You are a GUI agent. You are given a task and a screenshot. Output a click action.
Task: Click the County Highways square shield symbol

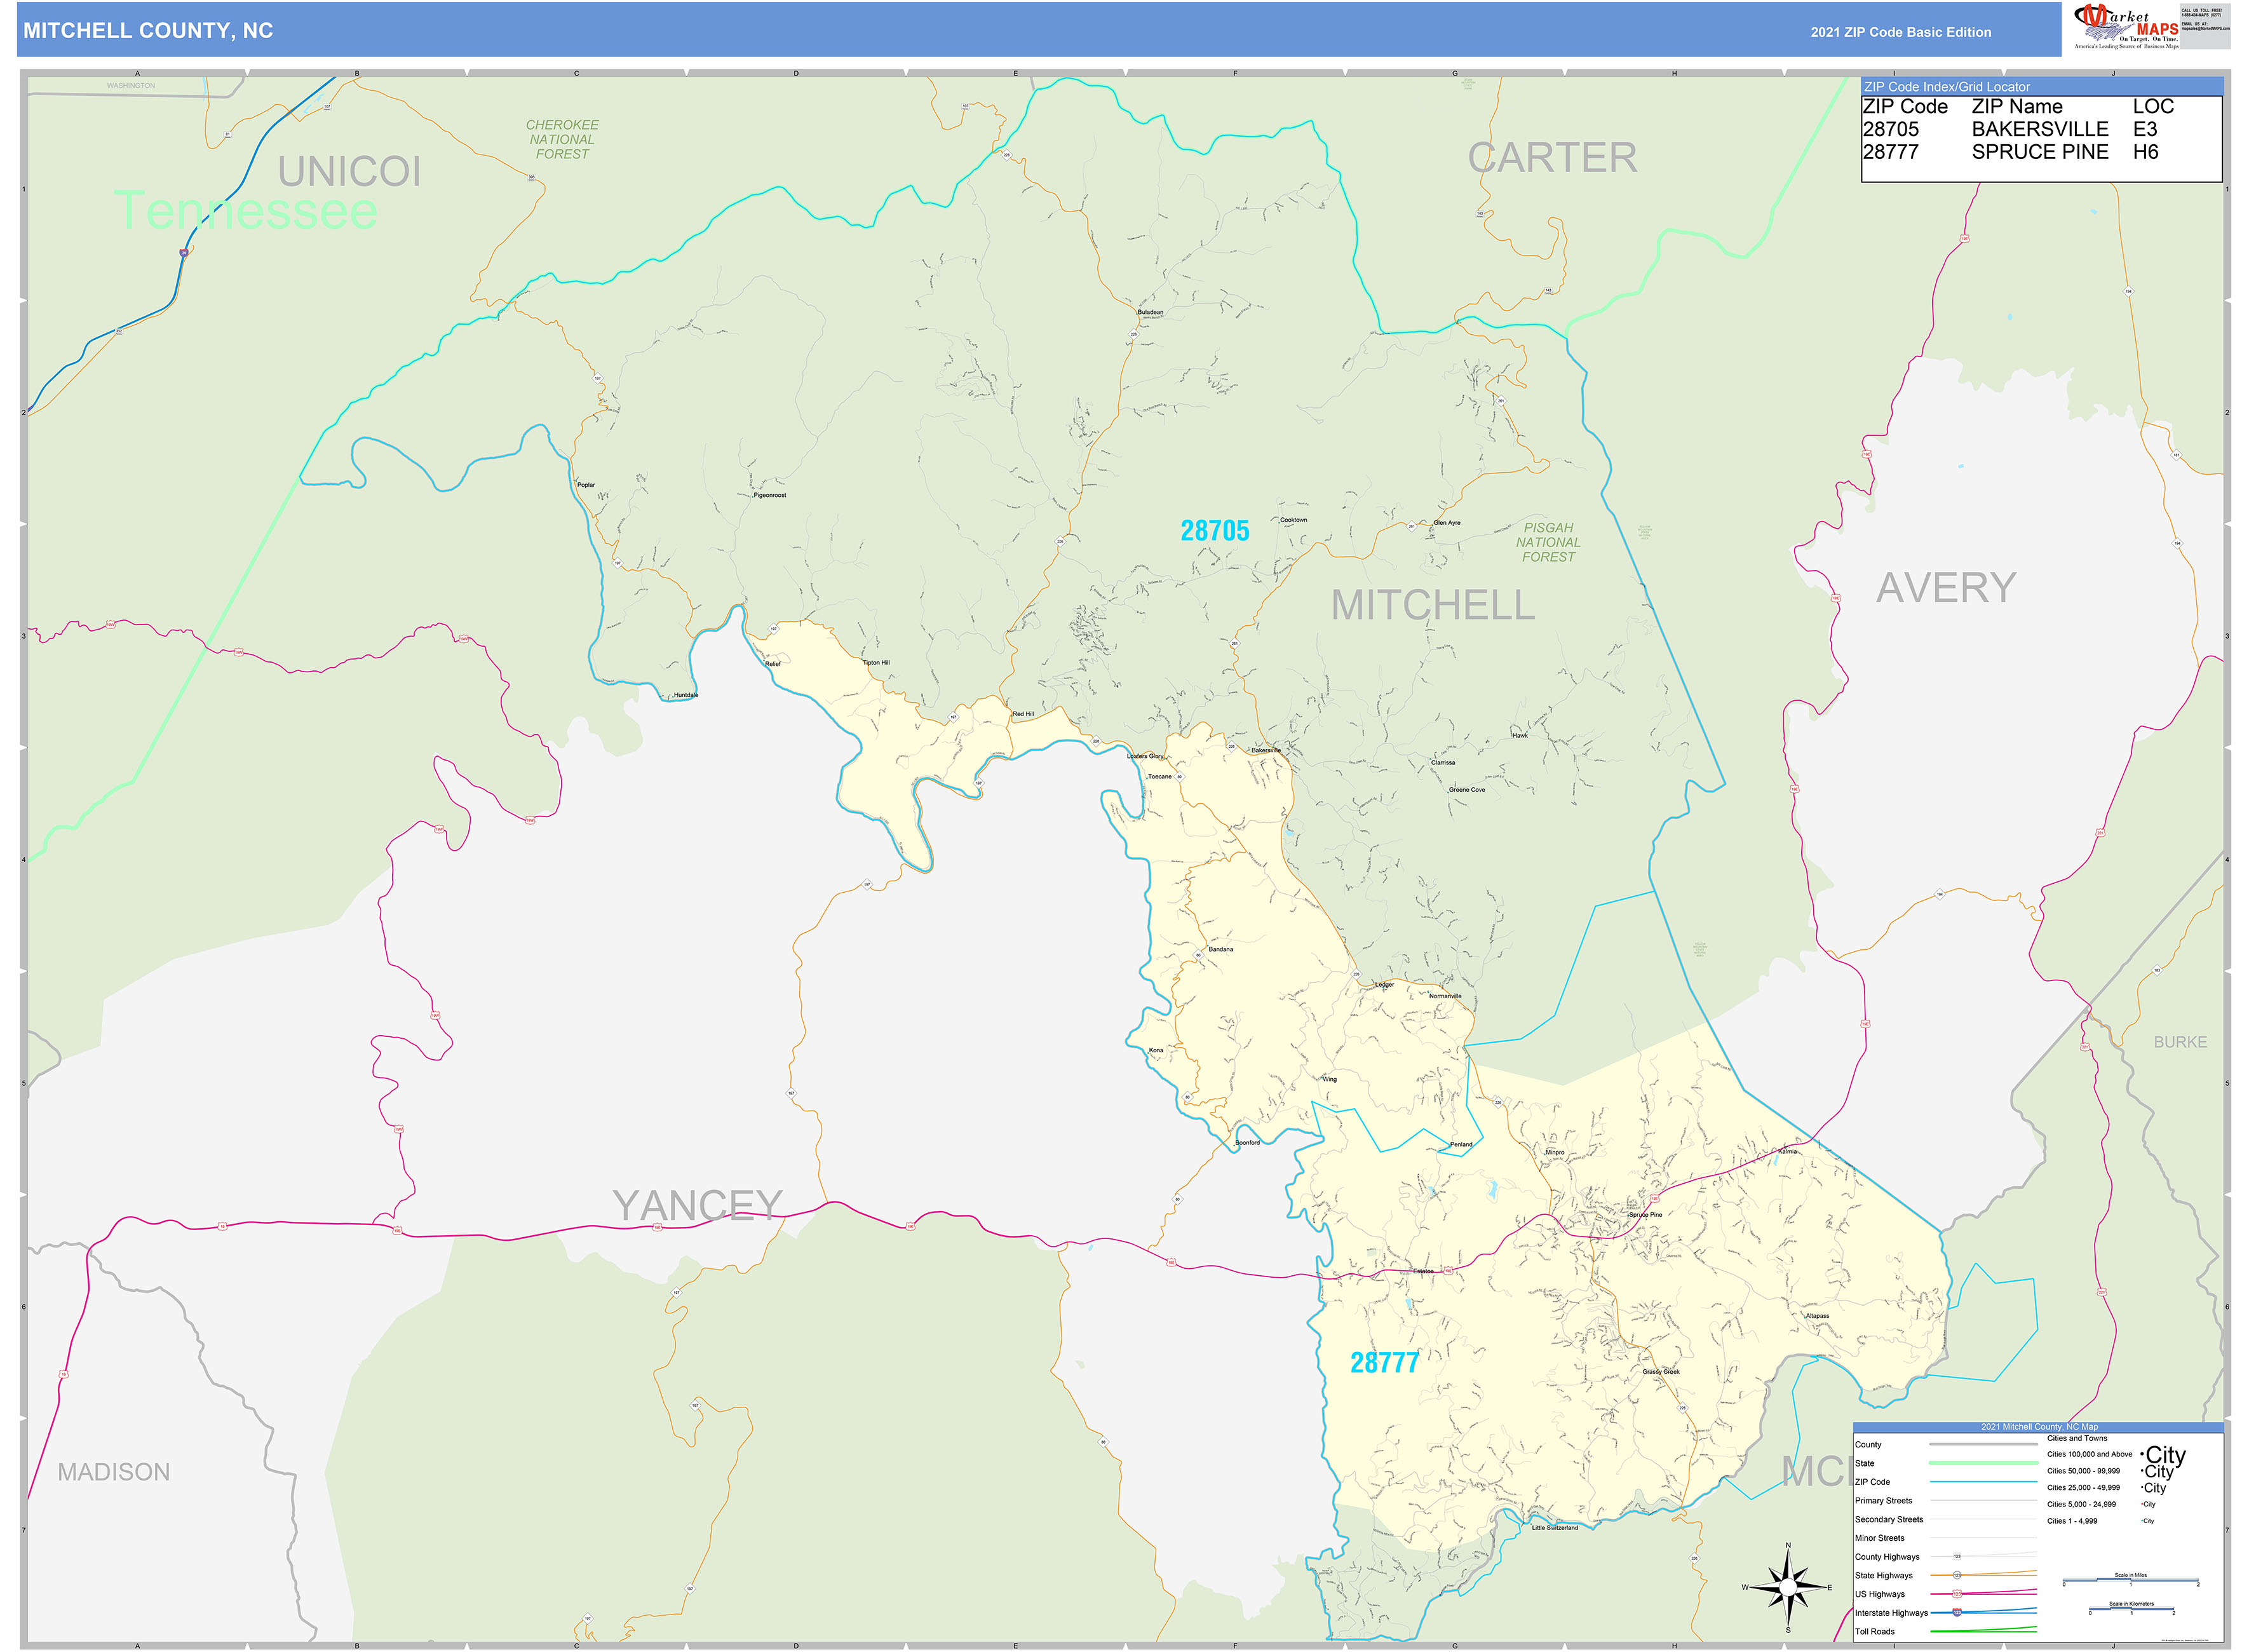pos(1958,1556)
